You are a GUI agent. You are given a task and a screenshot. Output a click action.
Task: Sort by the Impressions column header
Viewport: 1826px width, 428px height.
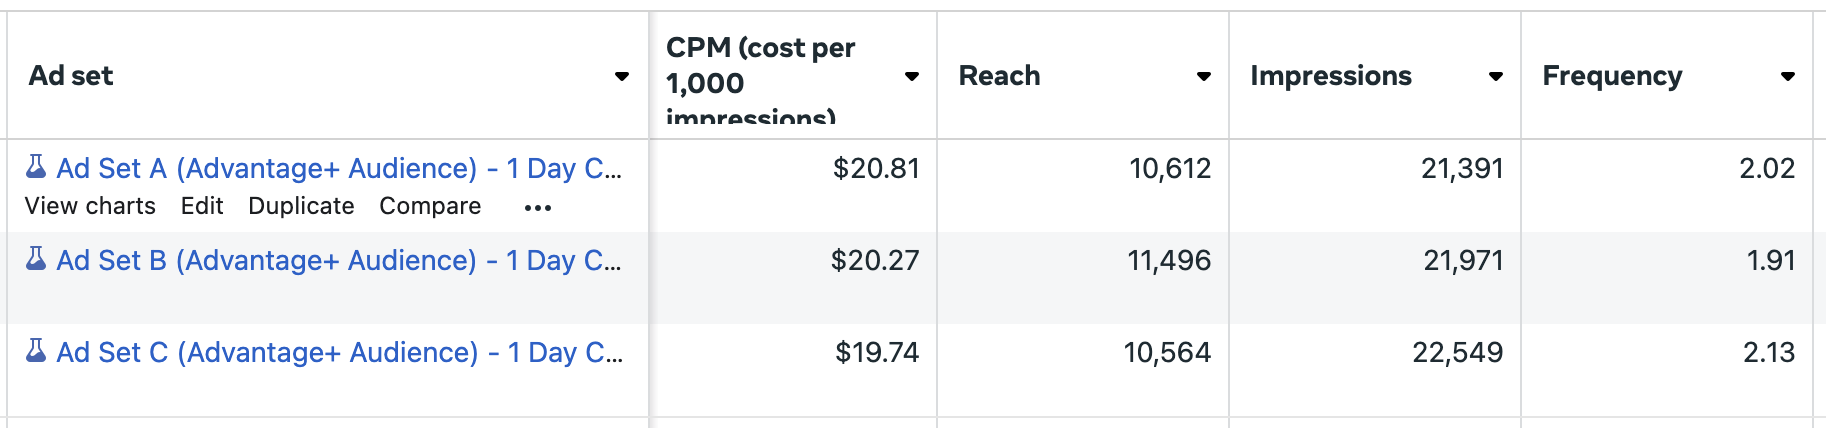click(x=1331, y=76)
